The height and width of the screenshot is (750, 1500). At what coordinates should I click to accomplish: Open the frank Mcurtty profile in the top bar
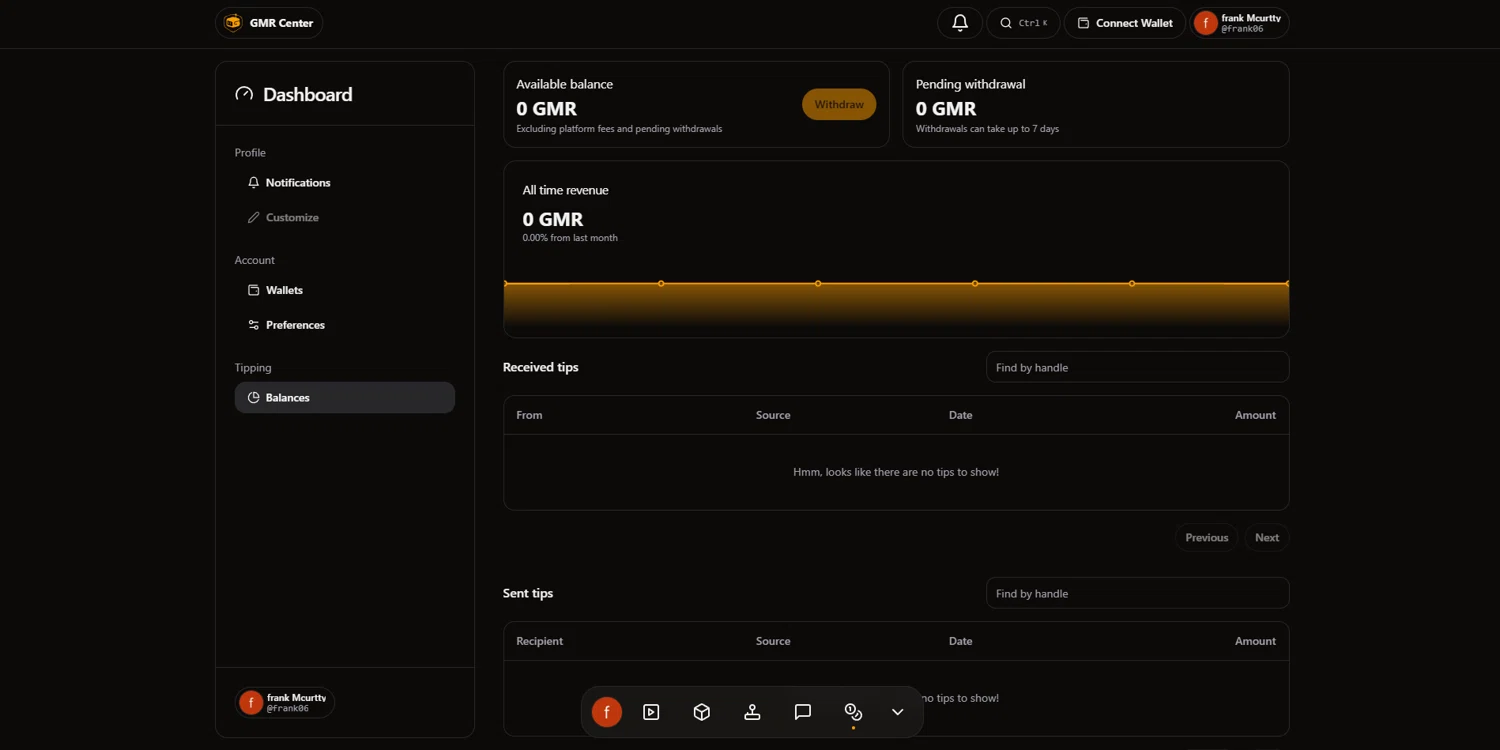[1240, 23]
